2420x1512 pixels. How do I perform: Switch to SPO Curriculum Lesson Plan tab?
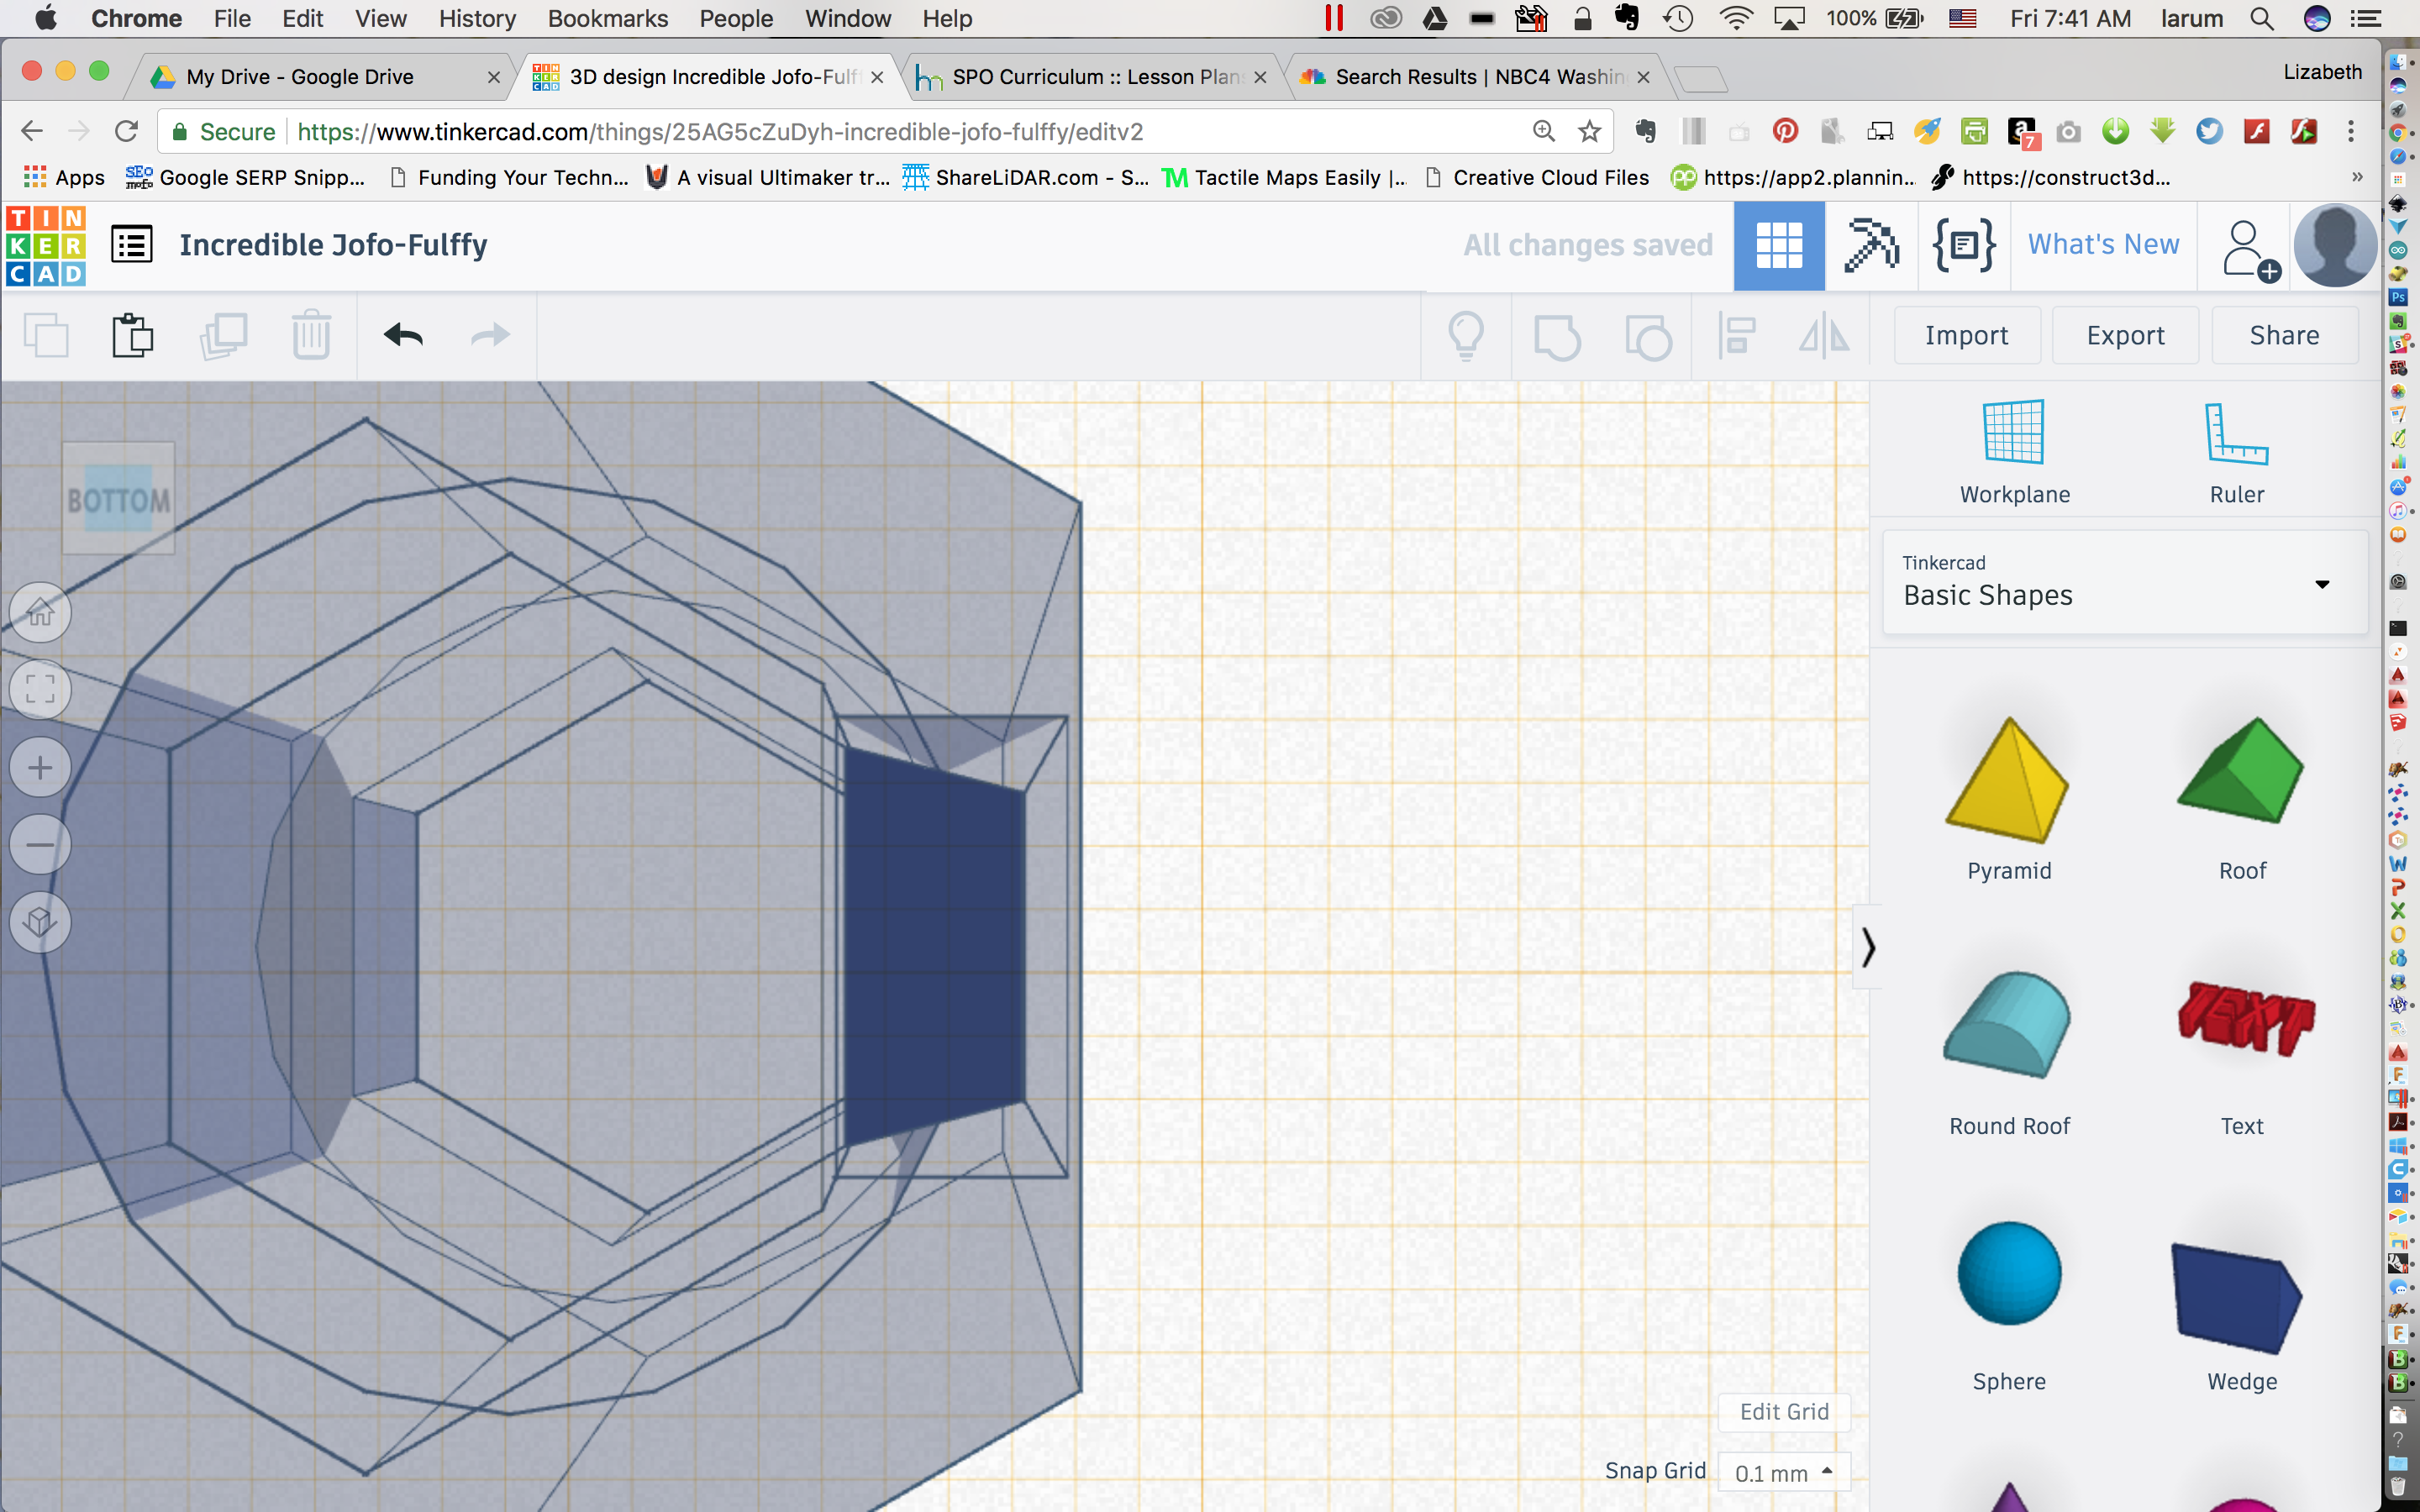1095,77
